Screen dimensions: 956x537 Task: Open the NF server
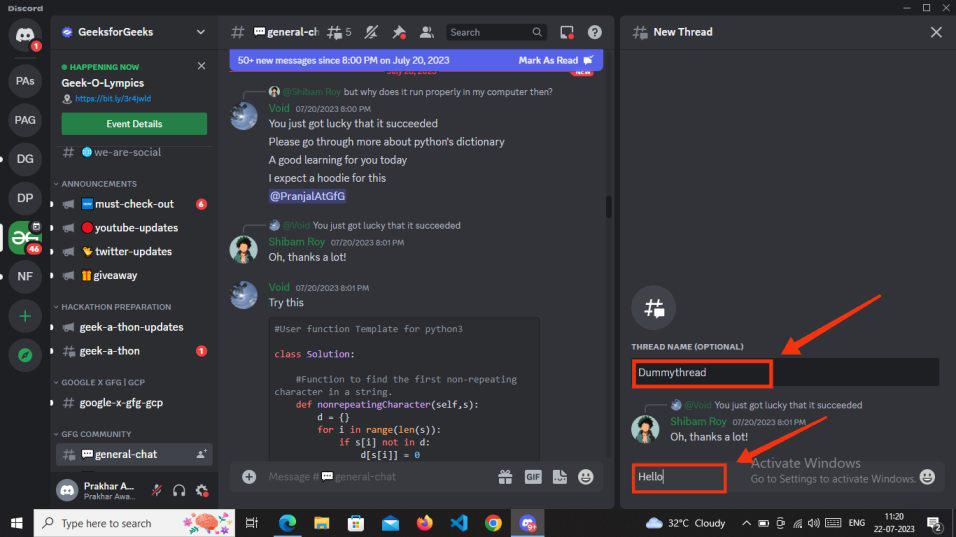pos(25,277)
